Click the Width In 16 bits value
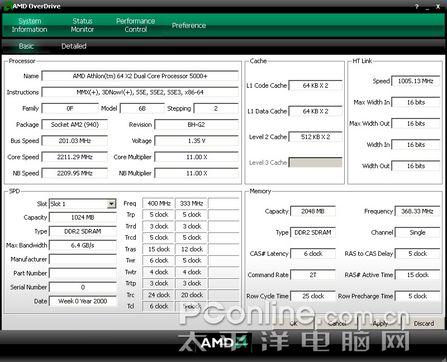 tap(416, 145)
